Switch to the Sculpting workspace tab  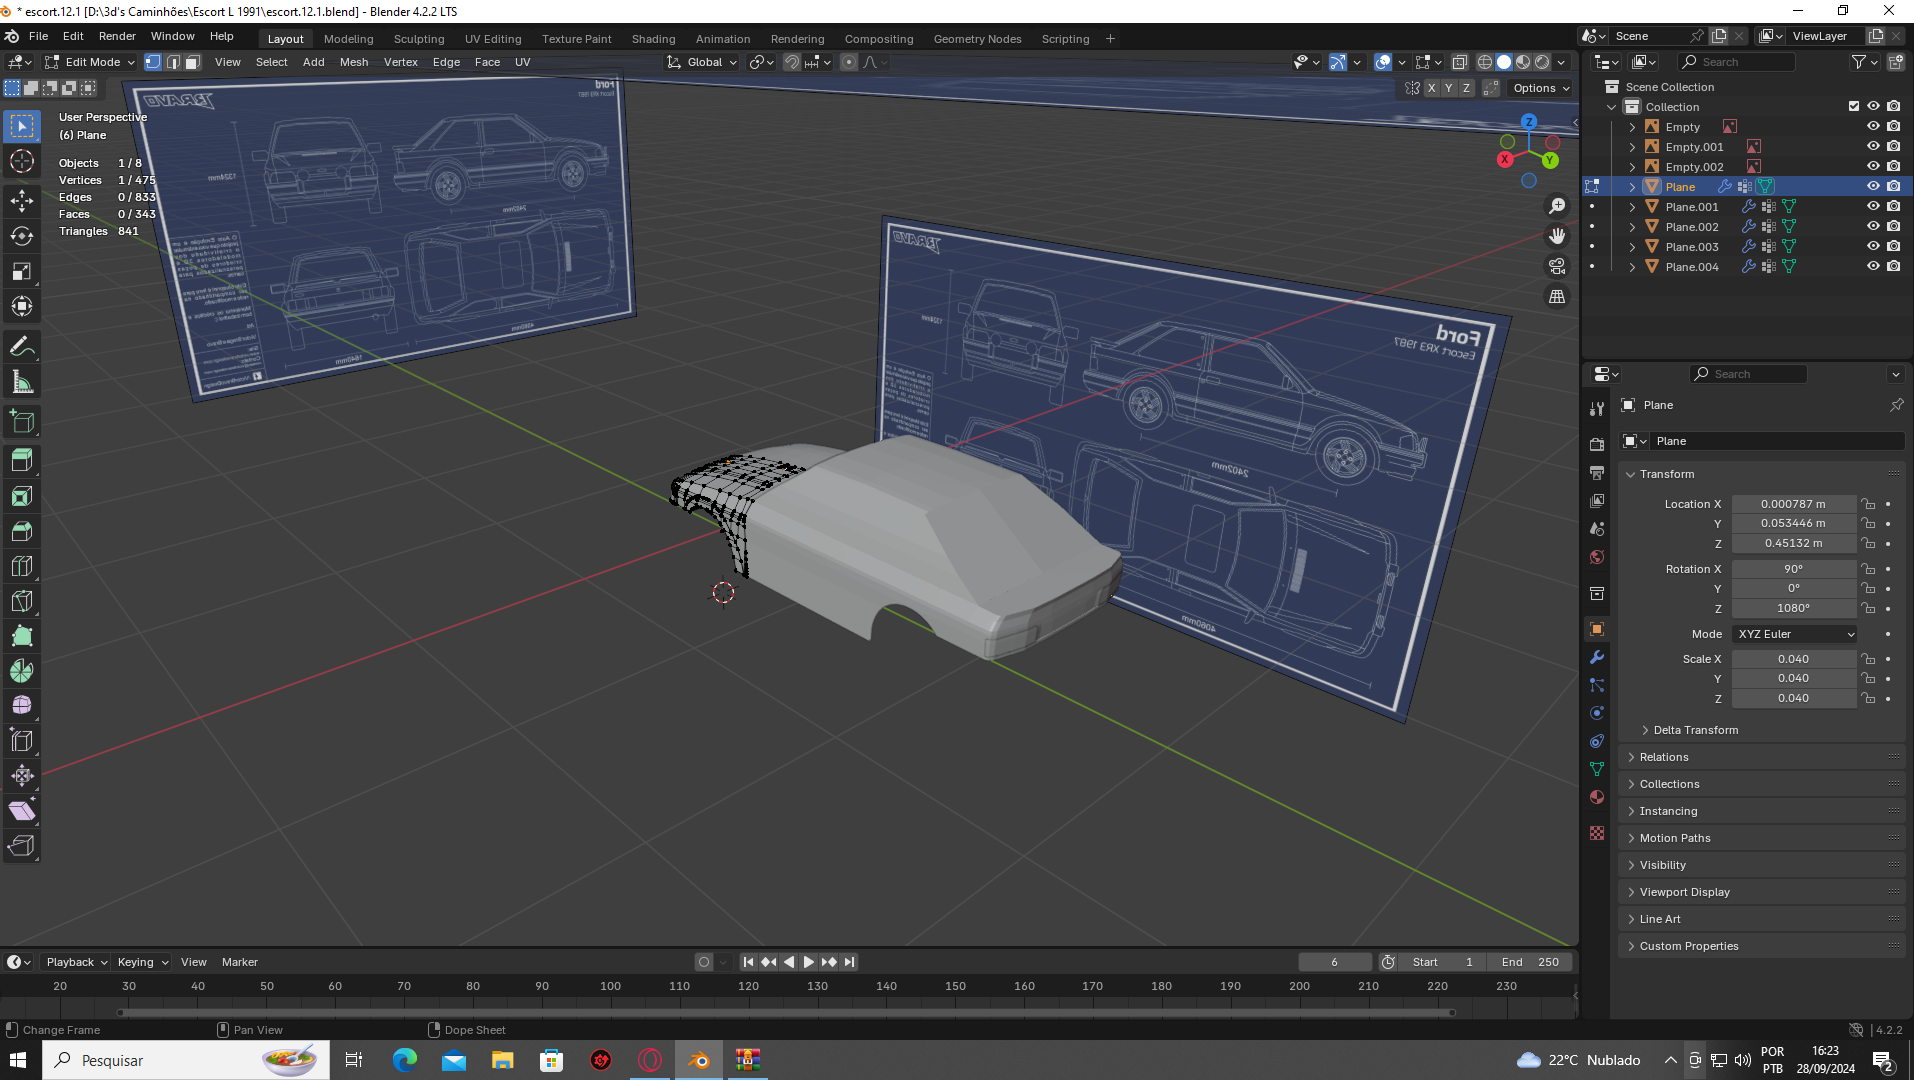(418, 39)
